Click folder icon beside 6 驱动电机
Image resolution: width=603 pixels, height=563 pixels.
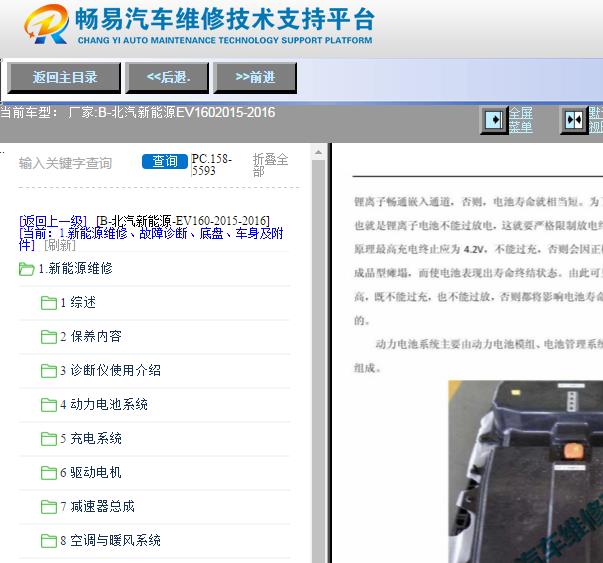[x=49, y=473]
